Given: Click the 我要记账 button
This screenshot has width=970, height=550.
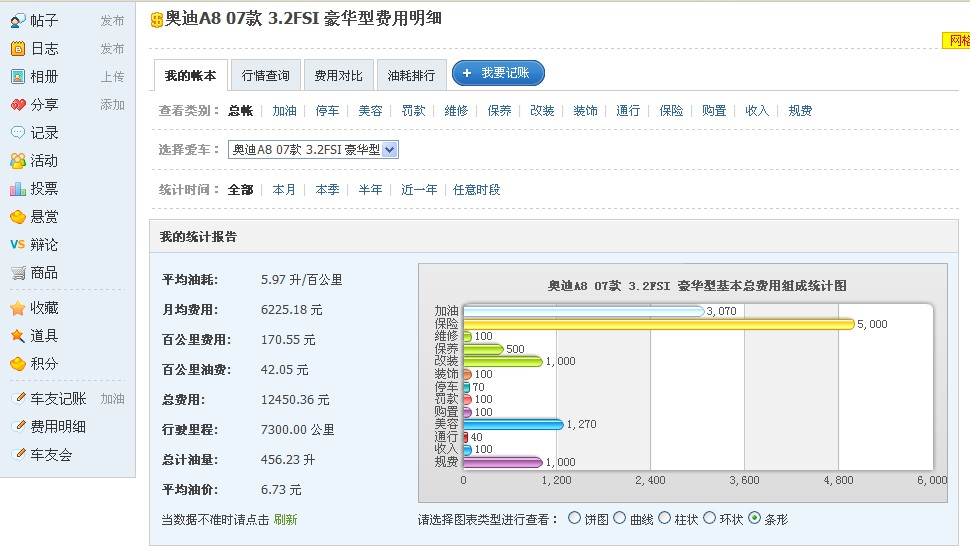Looking at the screenshot, I should pyautogui.click(x=498, y=73).
